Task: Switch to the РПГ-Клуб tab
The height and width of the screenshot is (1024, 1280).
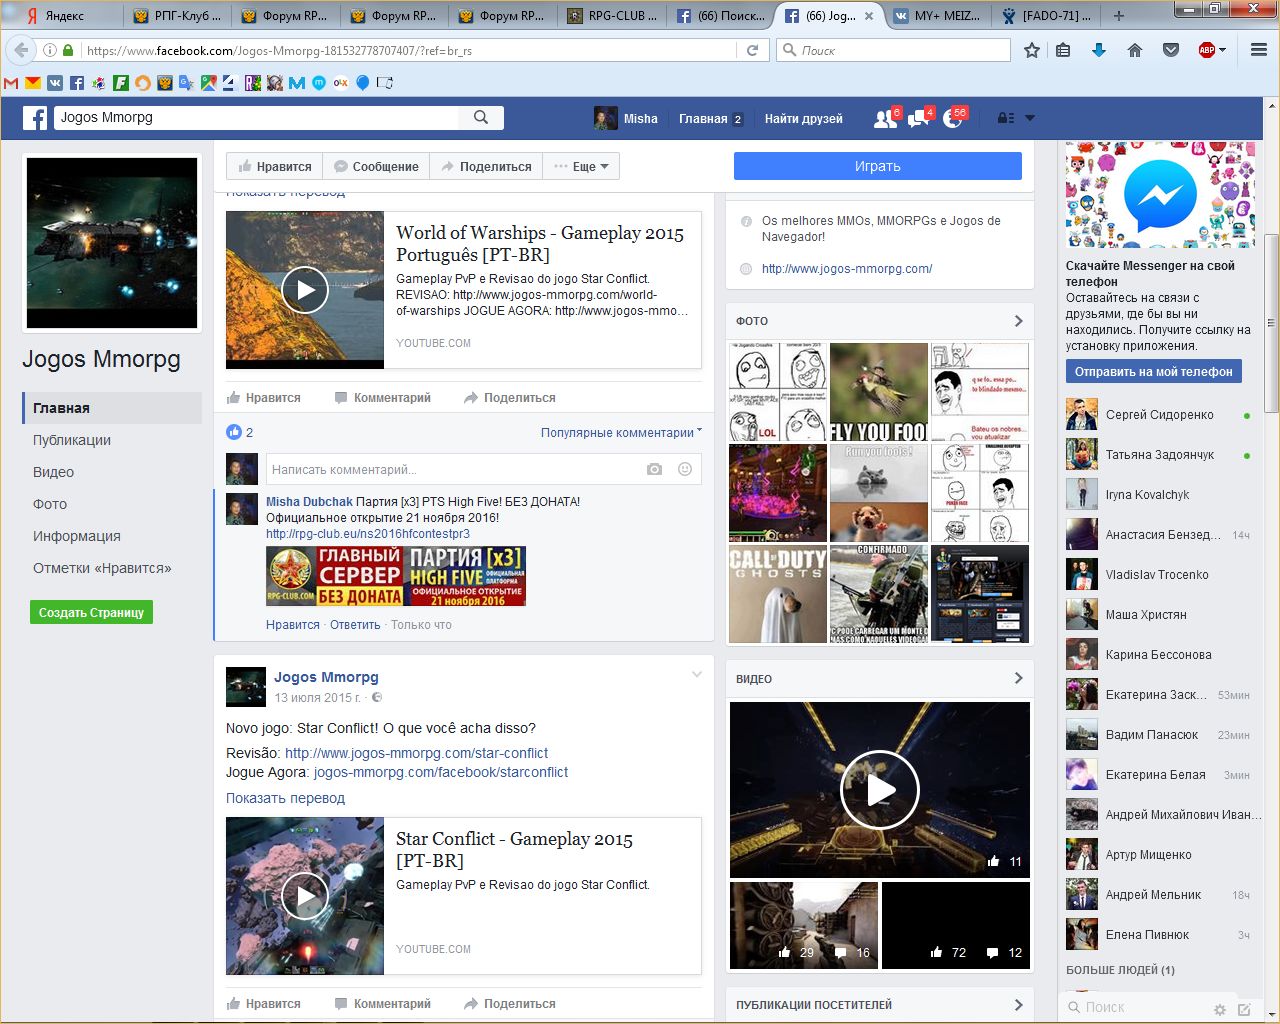Action: point(177,16)
